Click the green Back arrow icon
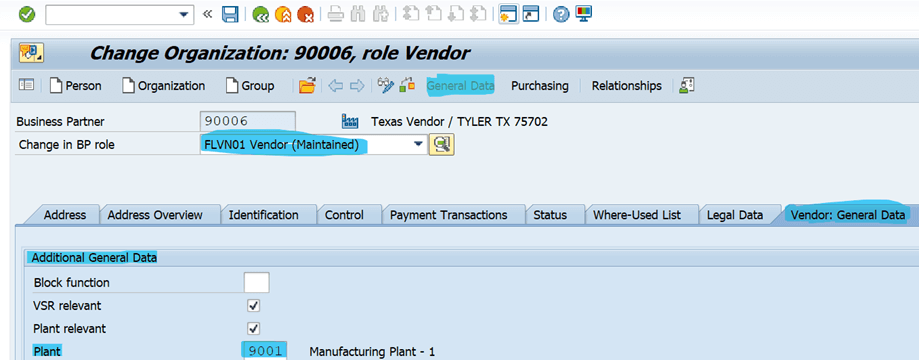919x360 pixels. pos(260,14)
